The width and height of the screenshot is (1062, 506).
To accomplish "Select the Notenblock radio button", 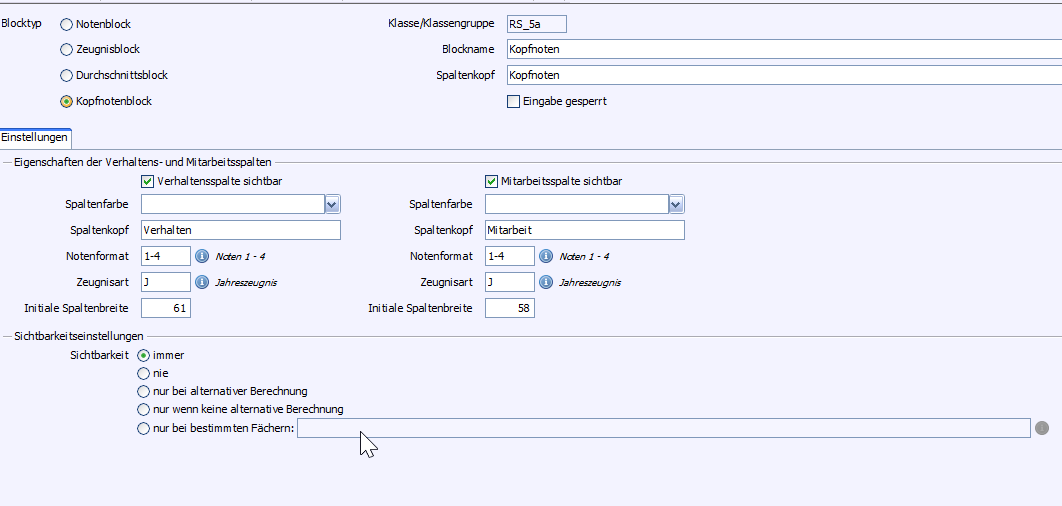I will 67,24.
